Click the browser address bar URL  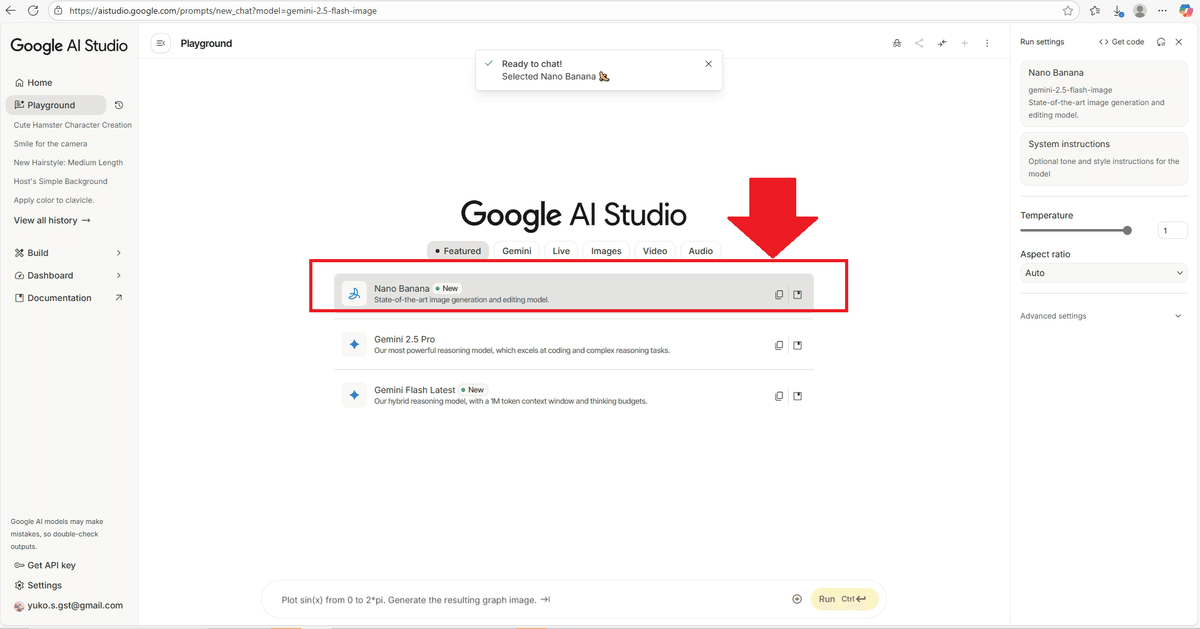[x=223, y=11]
